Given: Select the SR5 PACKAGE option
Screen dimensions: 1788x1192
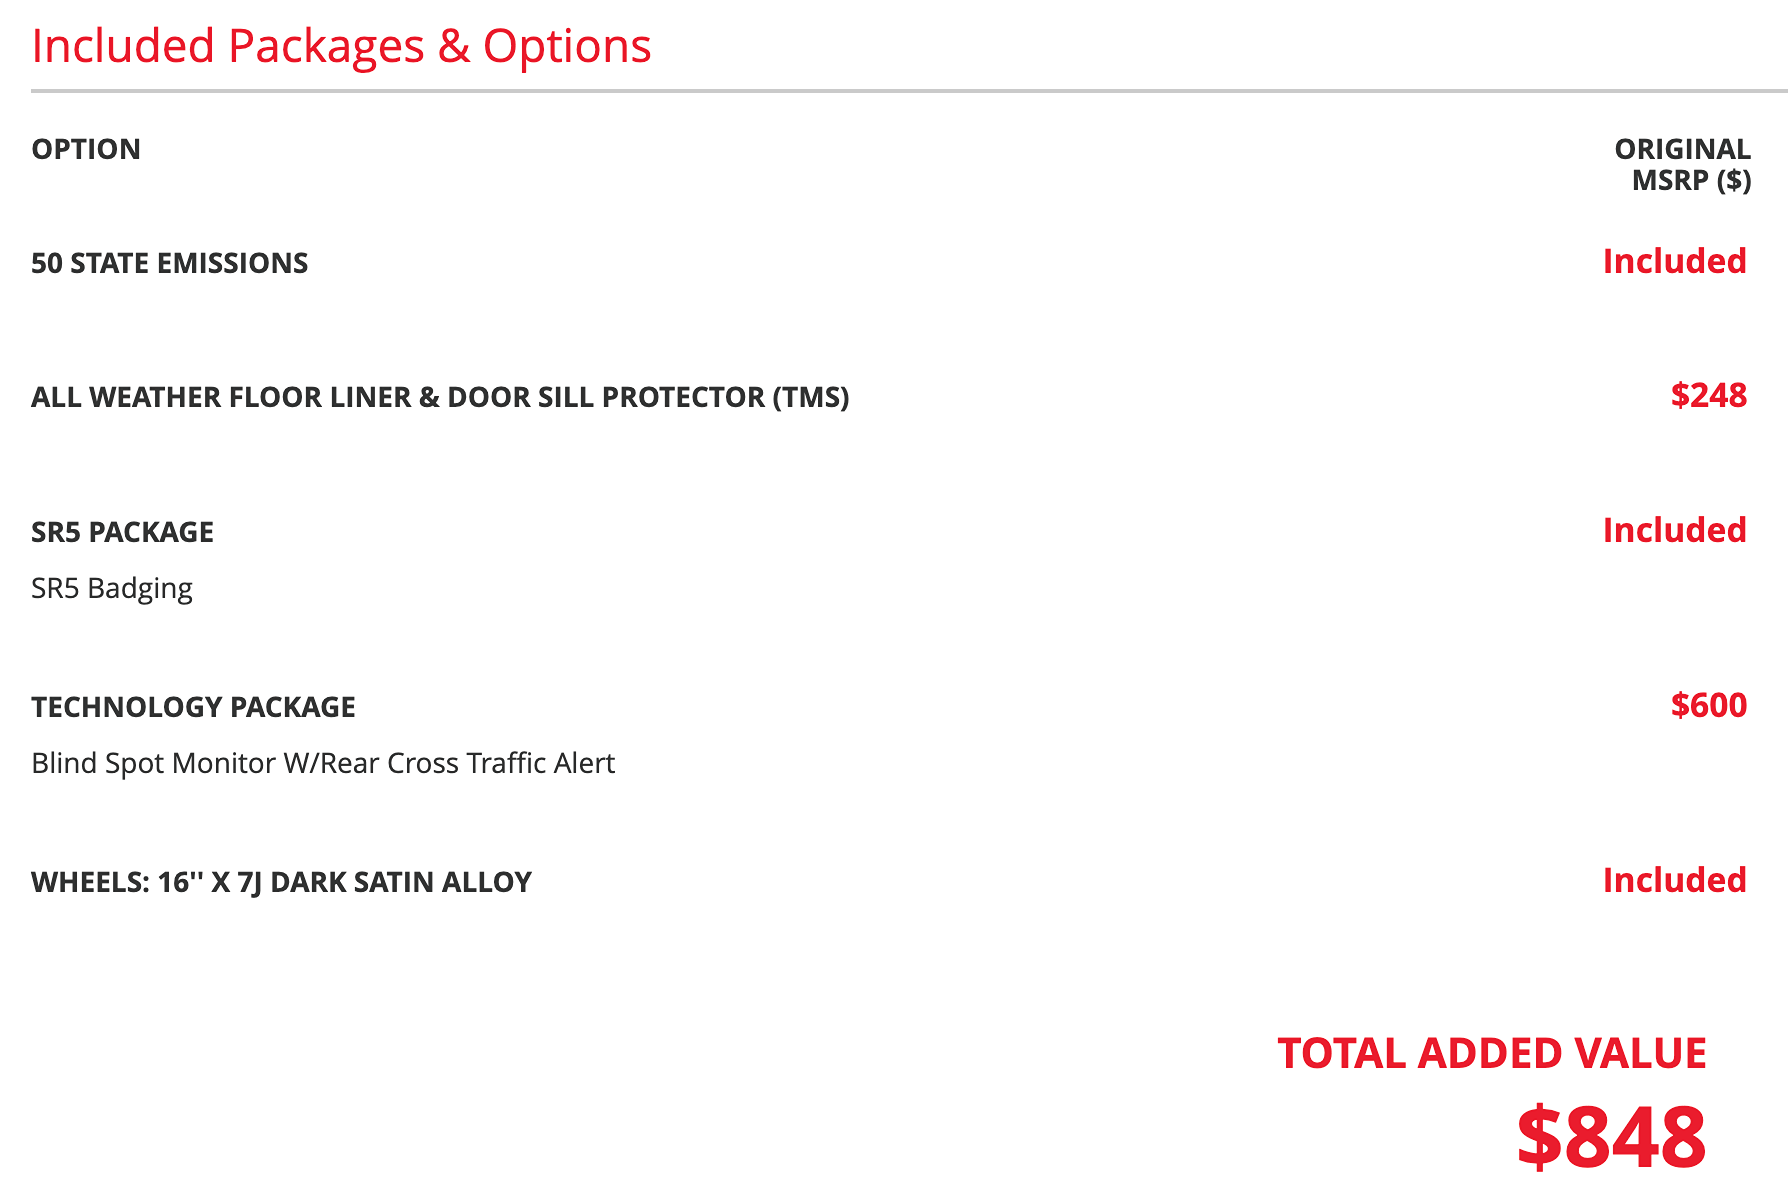Looking at the screenshot, I should pyautogui.click(x=122, y=532).
